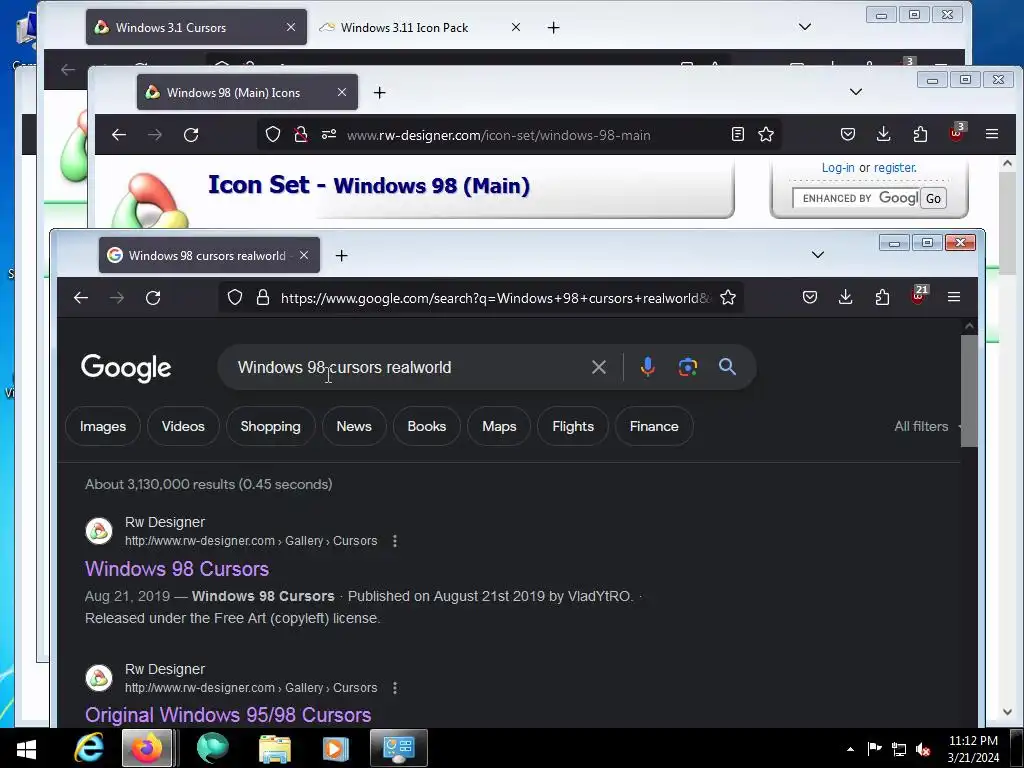Click the uBlock icon showing 21
Image resolution: width=1024 pixels, height=768 pixels.
(x=918, y=296)
